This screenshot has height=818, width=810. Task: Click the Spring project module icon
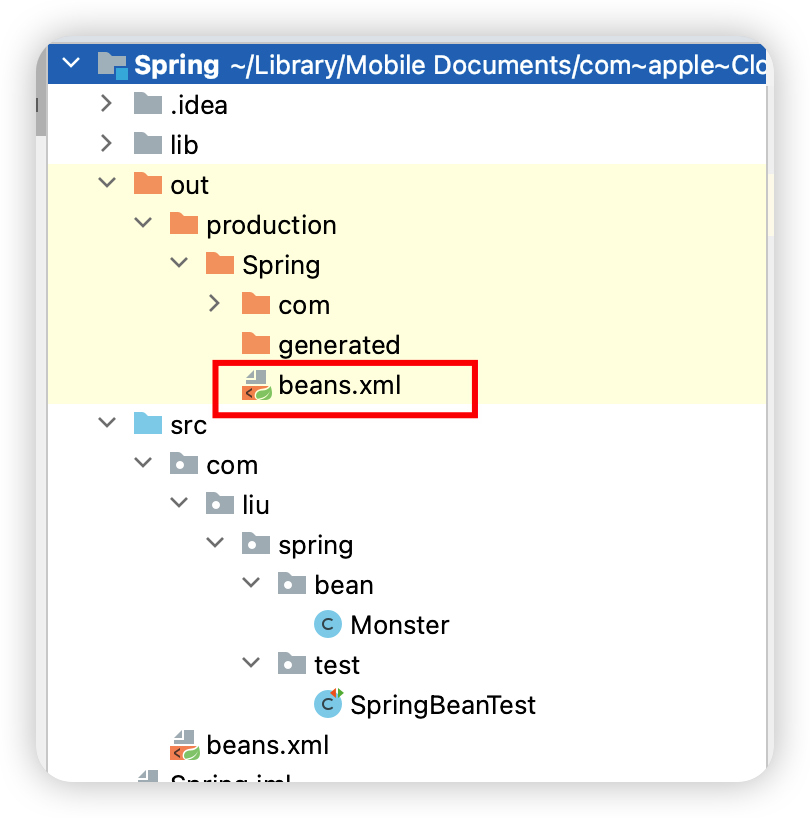click(113, 66)
